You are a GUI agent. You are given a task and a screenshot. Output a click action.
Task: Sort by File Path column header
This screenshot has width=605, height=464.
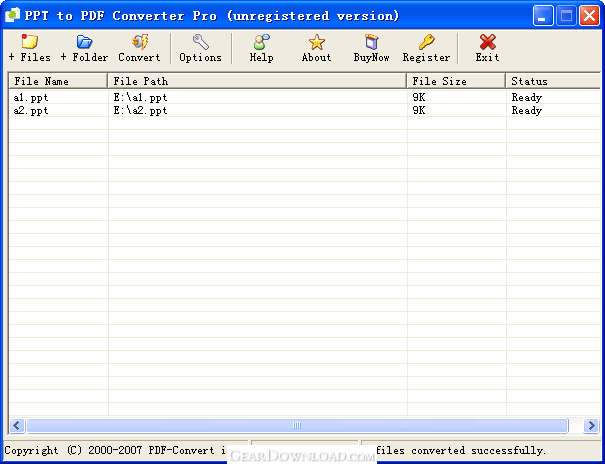257,81
